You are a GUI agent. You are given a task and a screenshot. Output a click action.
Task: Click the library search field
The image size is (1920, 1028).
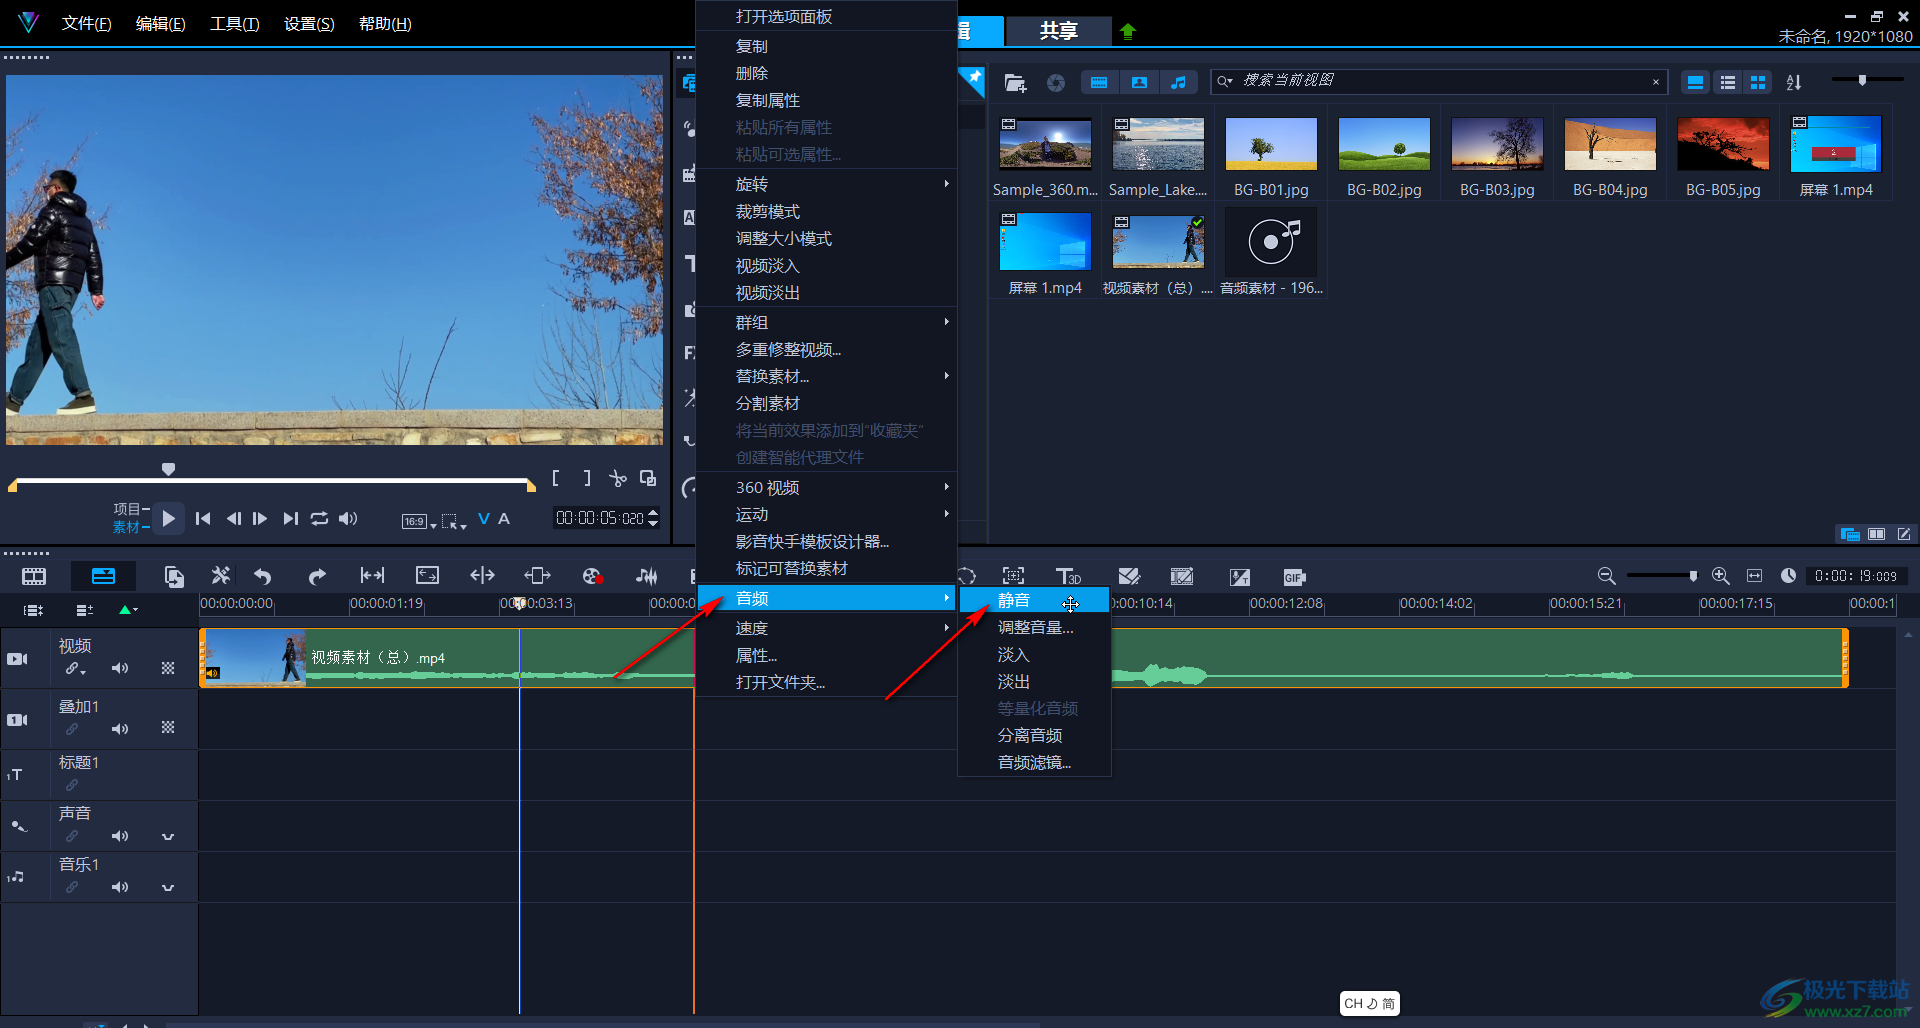[1438, 81]
